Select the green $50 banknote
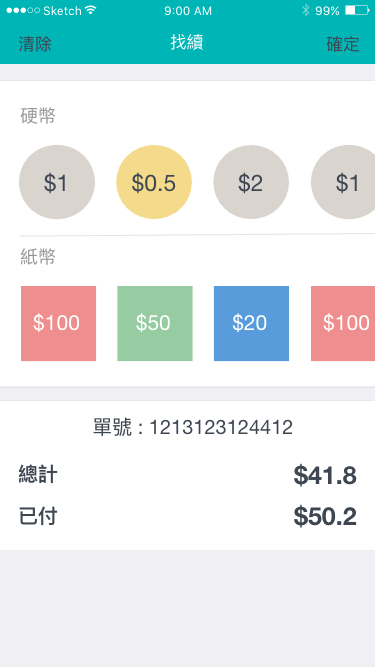Screen dimensions: 375x667 (x=155, y=323)
